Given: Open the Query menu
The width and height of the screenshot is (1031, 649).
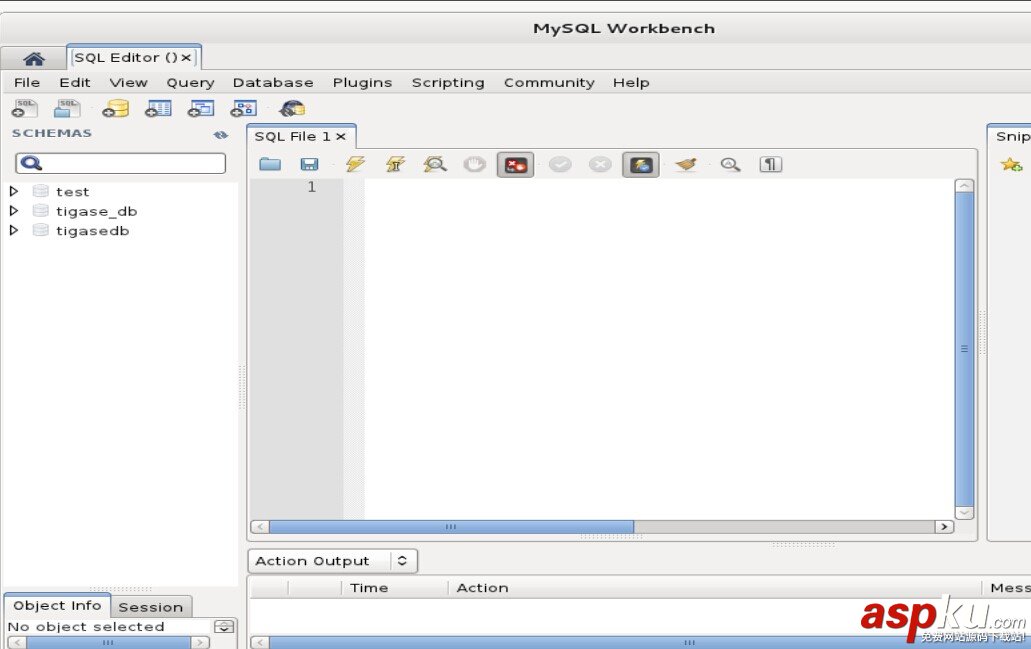Looking at the screenshot, I should click(x=190, y=82).
